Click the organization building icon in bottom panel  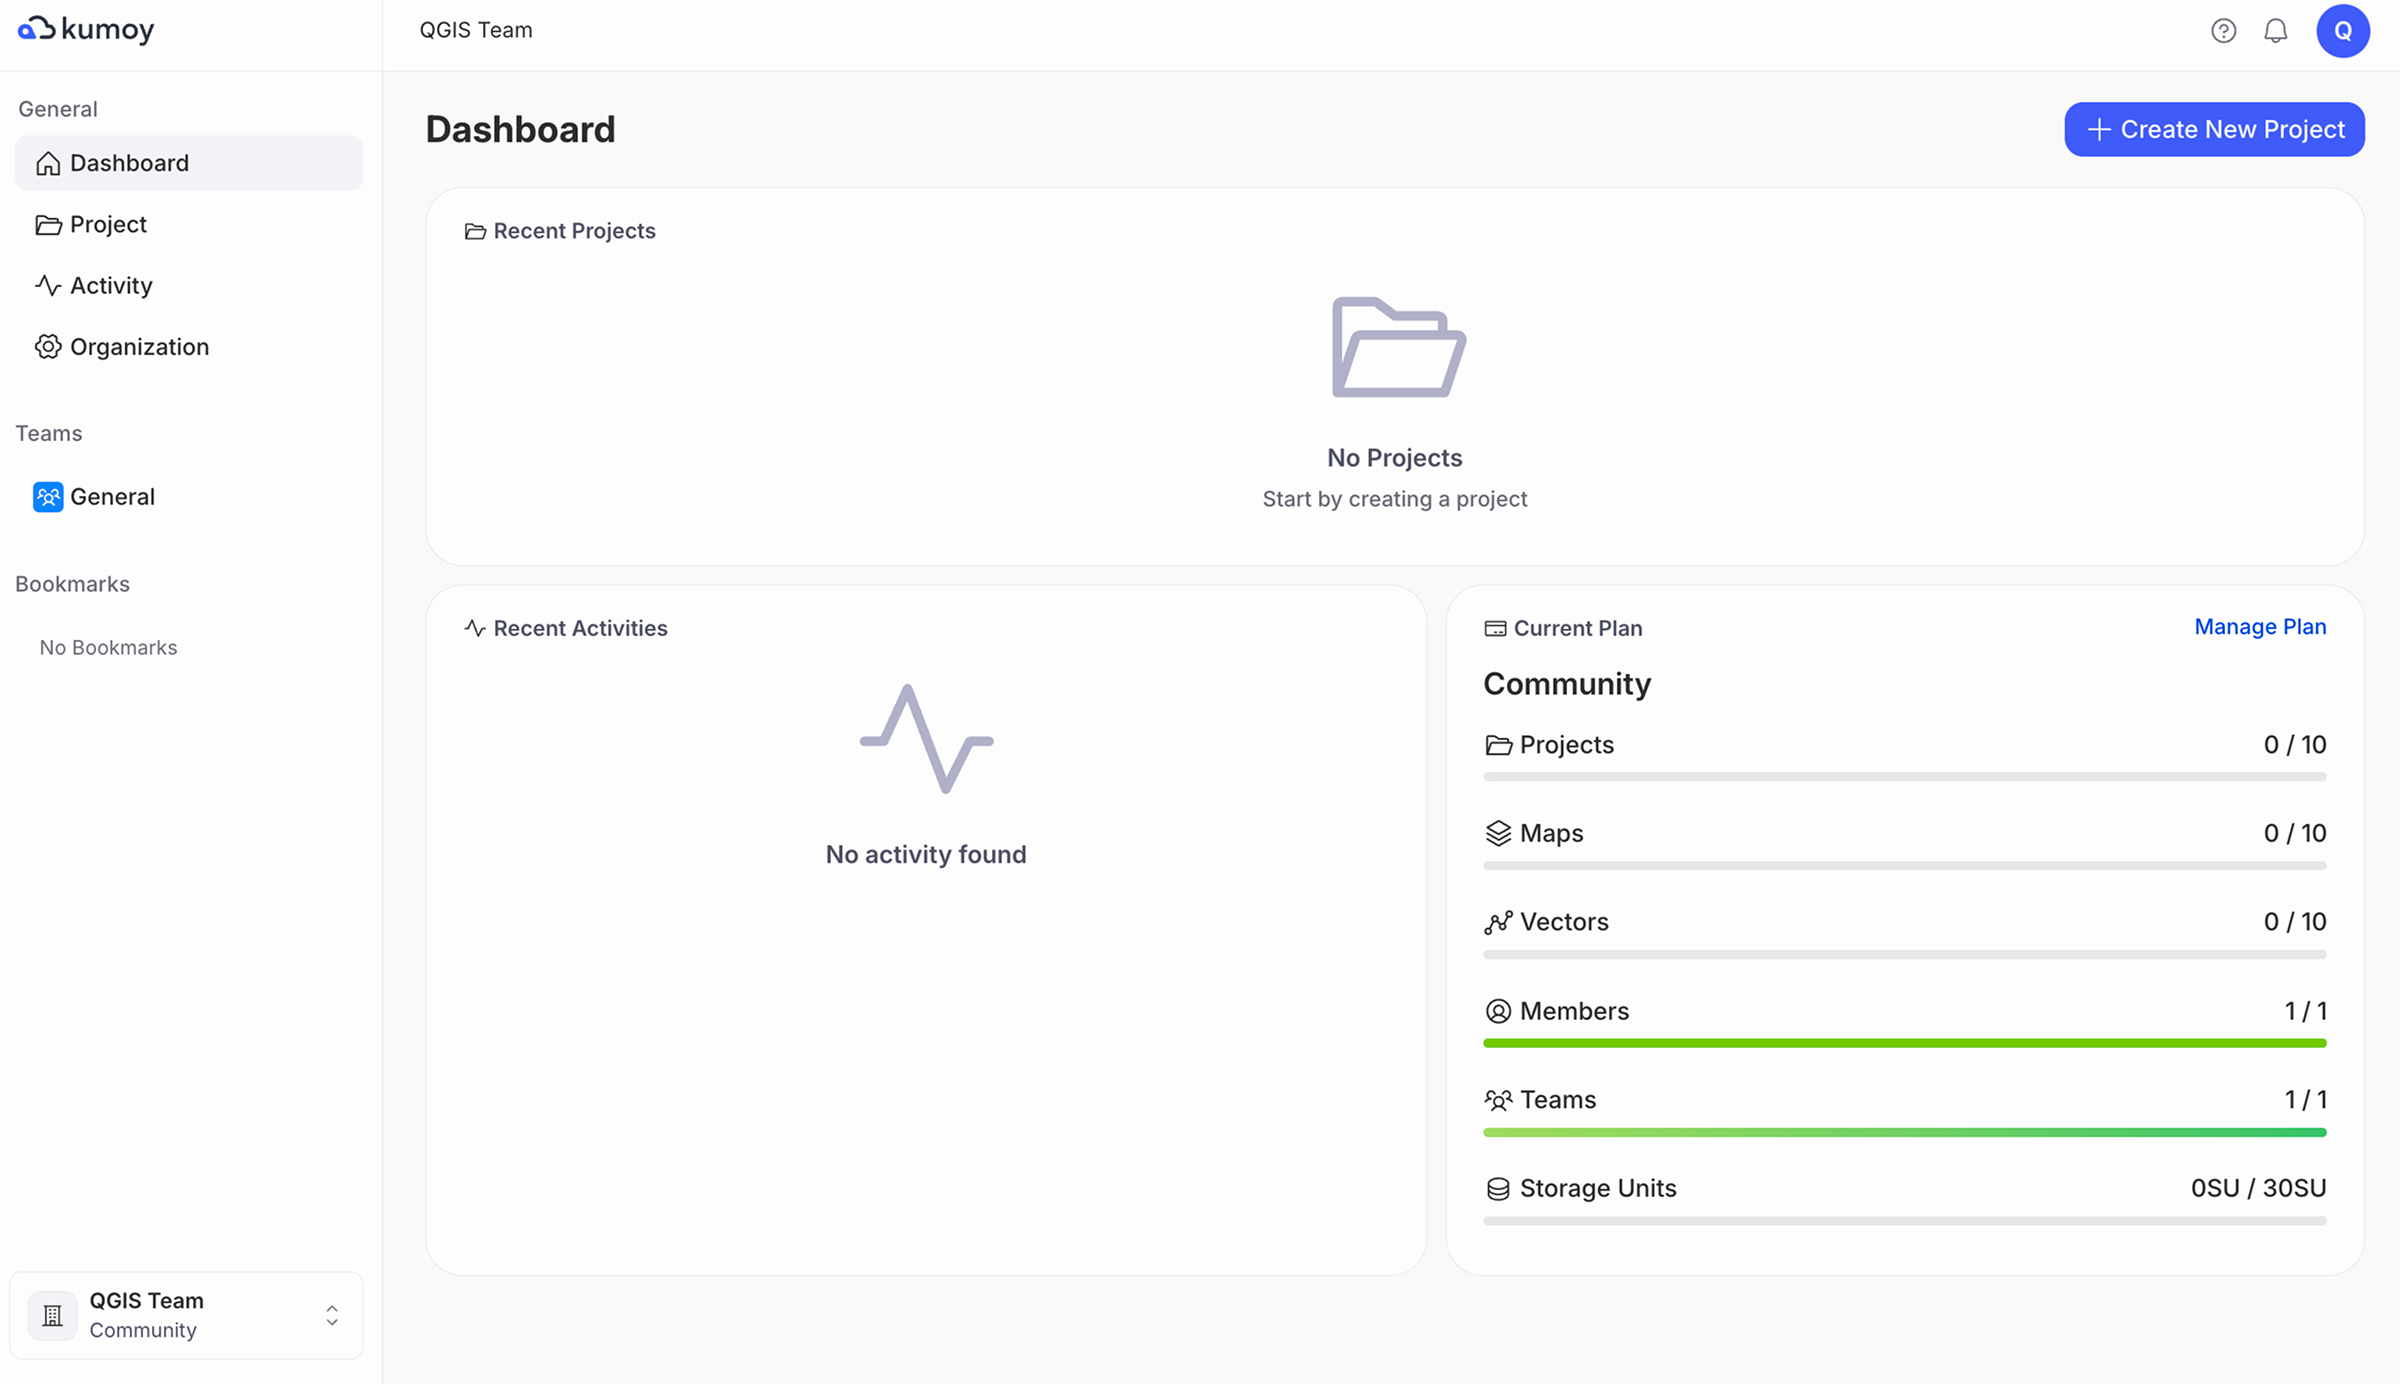click(x=52, y=1314)
